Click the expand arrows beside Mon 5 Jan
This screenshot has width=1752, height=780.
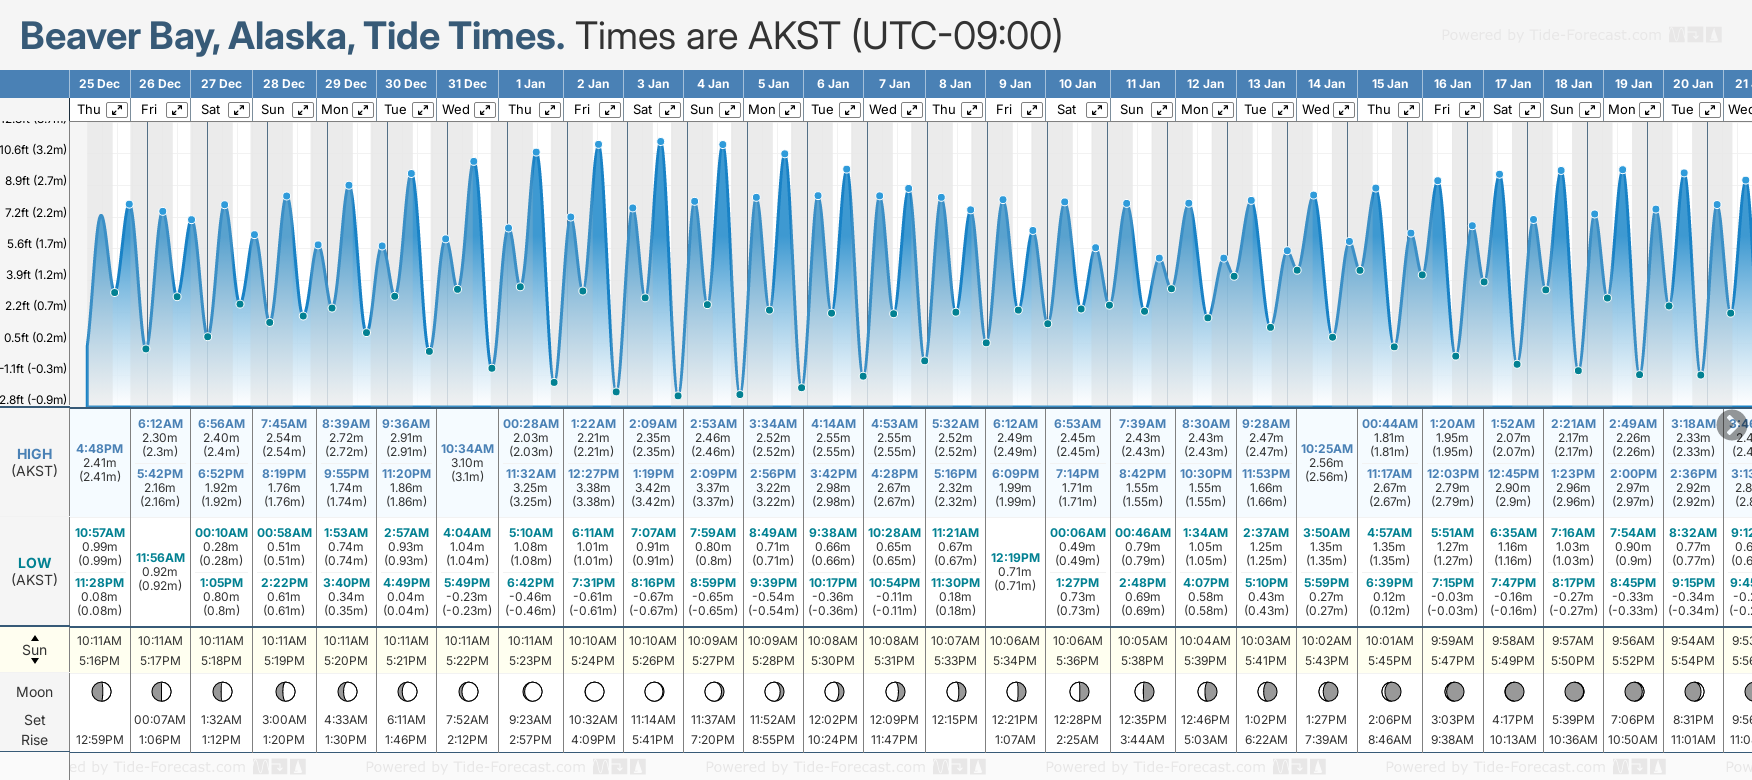[x=790, y=110]
